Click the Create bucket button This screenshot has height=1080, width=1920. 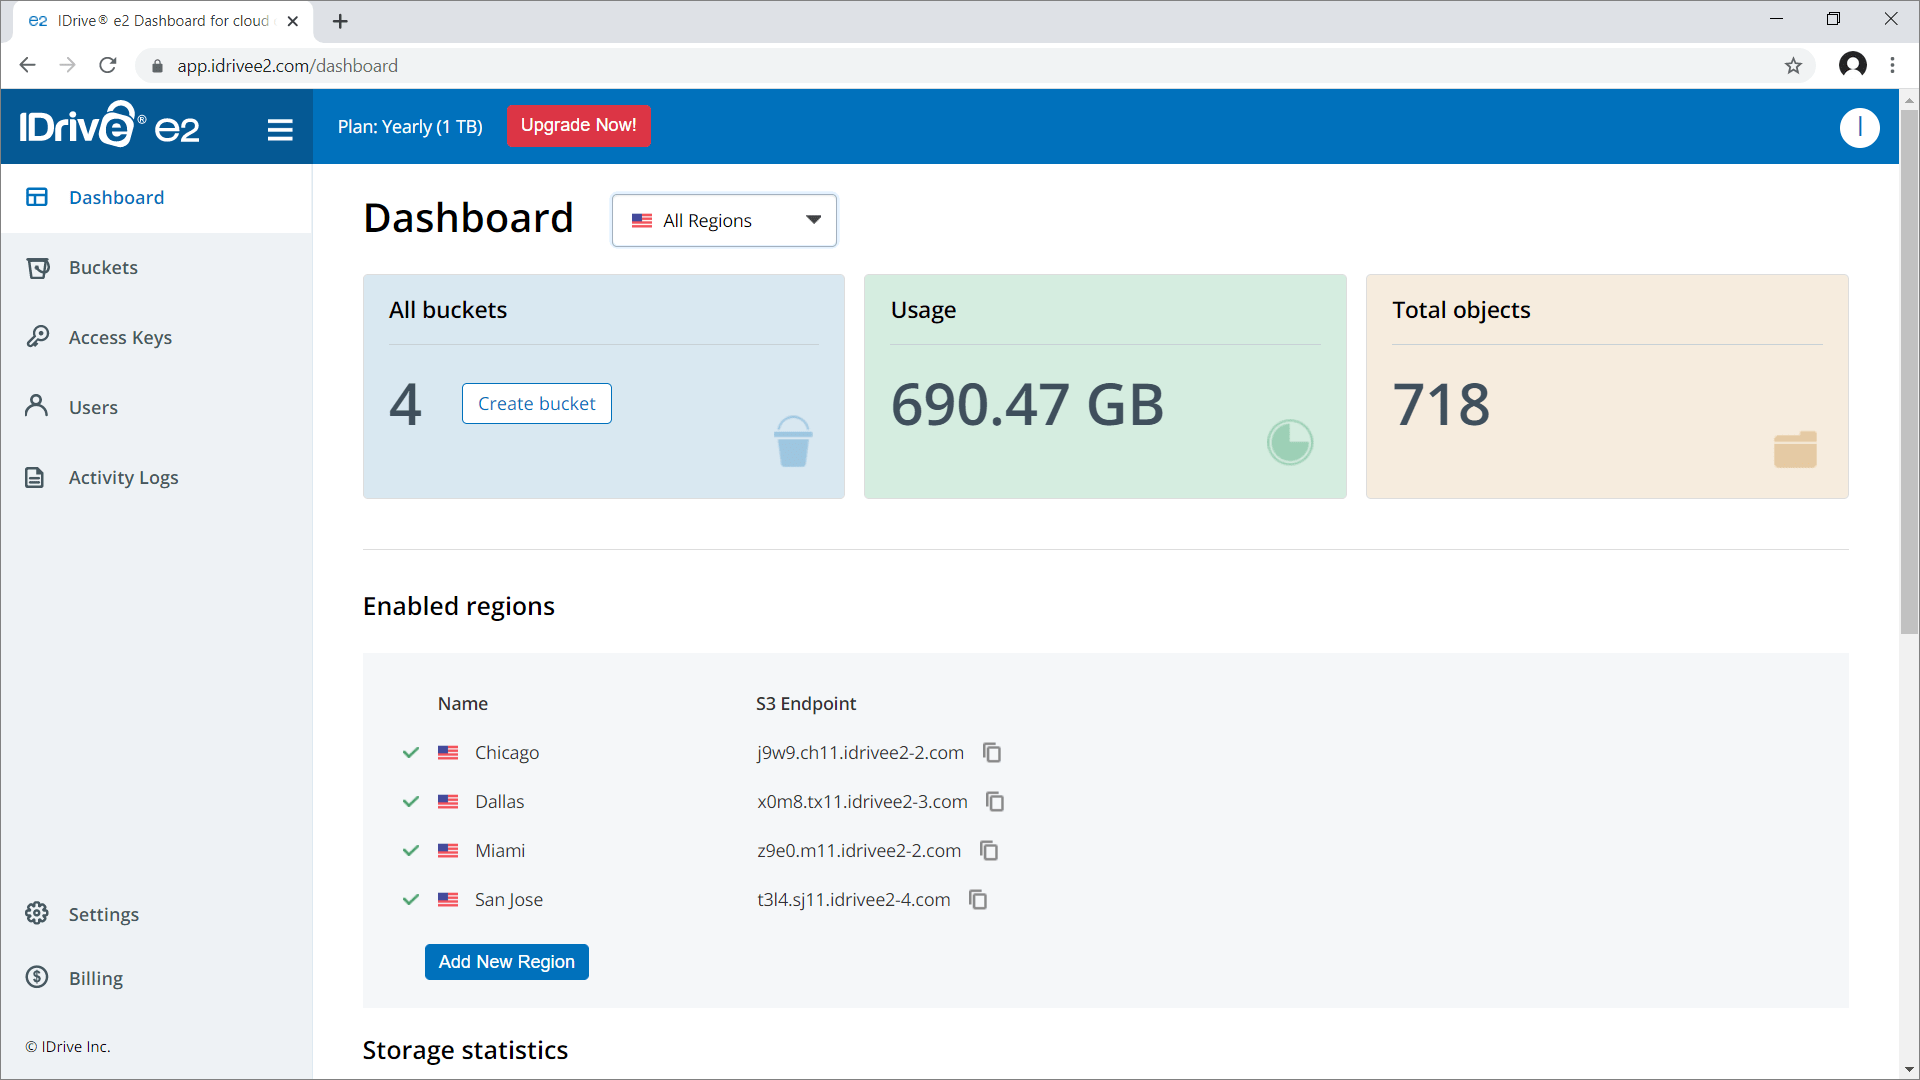tap(536, 404)
